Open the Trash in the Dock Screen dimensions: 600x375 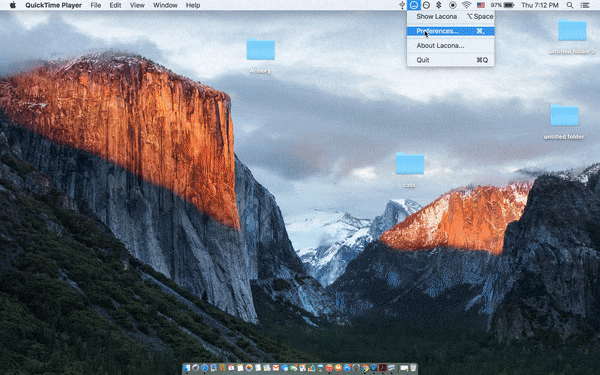click(x=413, y=368)
